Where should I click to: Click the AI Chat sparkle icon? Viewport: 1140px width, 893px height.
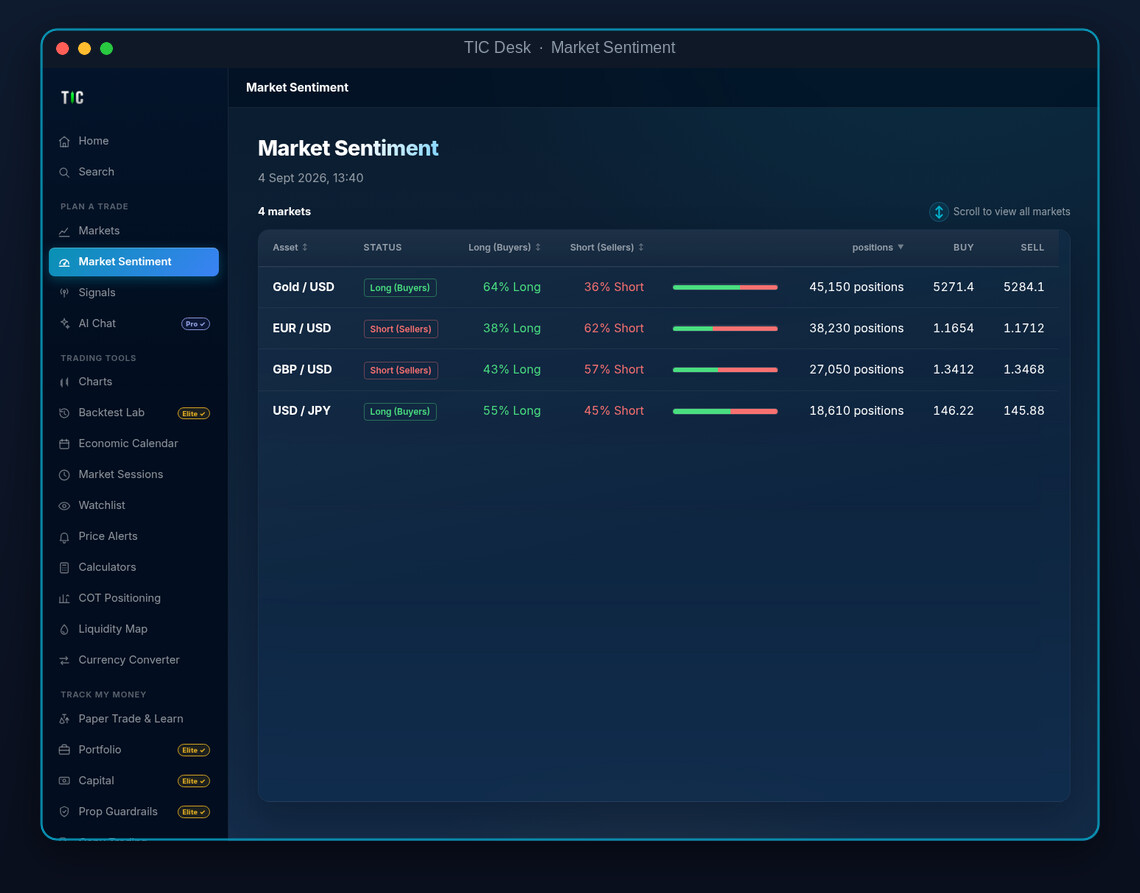click(64, 324)
